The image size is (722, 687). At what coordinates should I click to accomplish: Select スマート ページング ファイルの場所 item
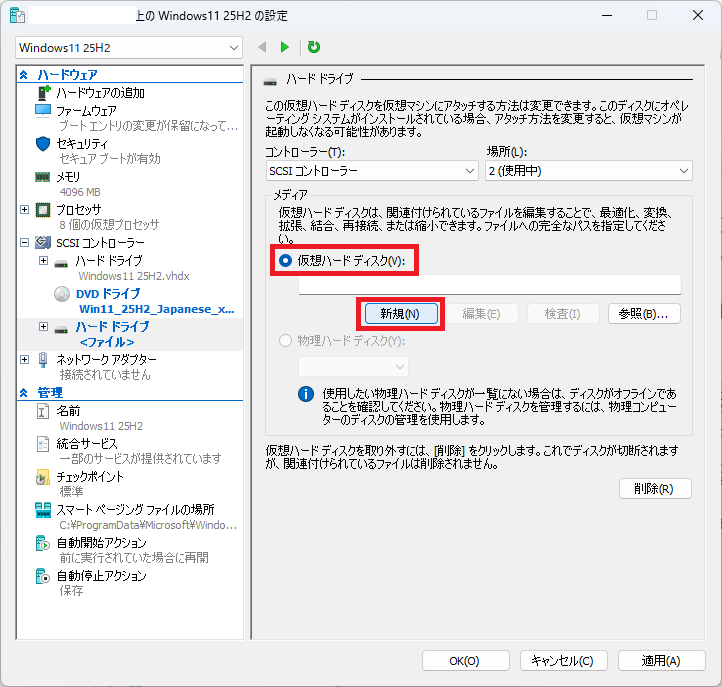coord(135,510)
